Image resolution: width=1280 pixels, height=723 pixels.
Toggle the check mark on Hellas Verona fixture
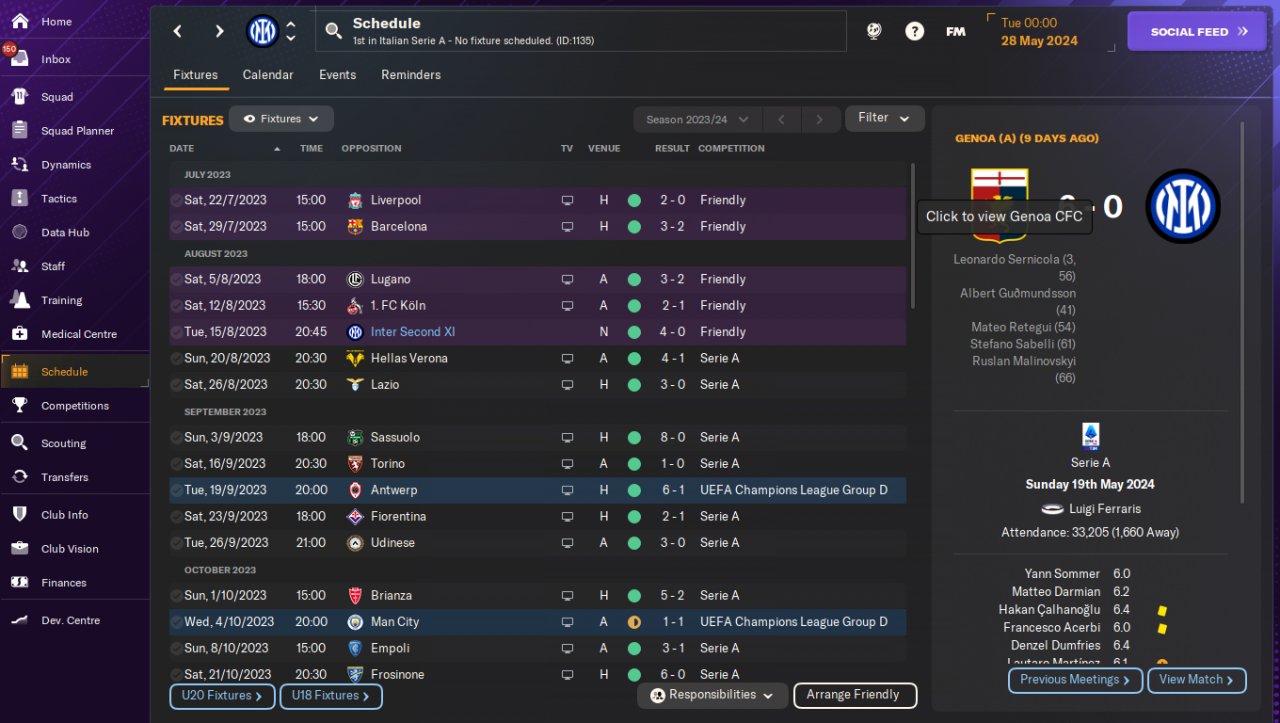(x=176, y=358)
